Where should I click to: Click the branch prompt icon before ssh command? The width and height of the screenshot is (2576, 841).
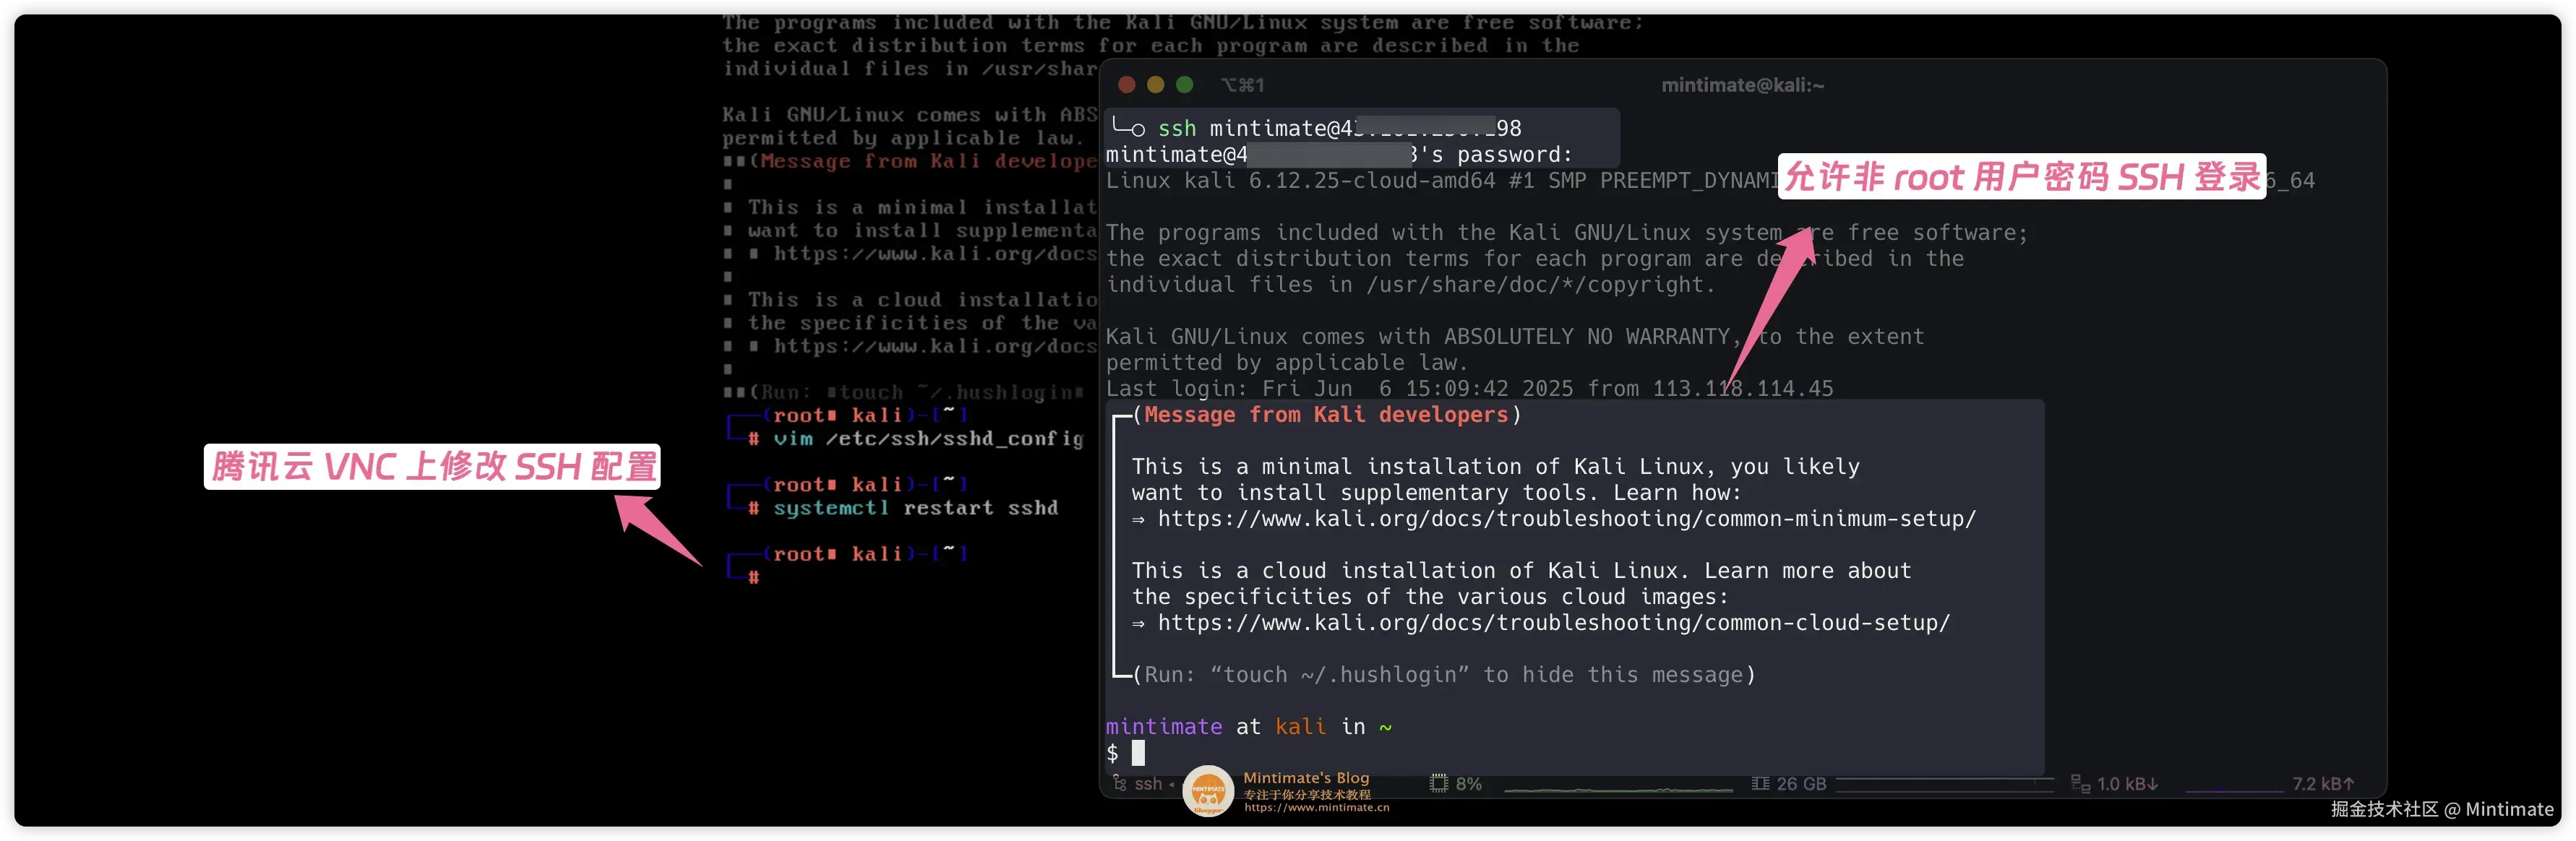click(1130, 128)
